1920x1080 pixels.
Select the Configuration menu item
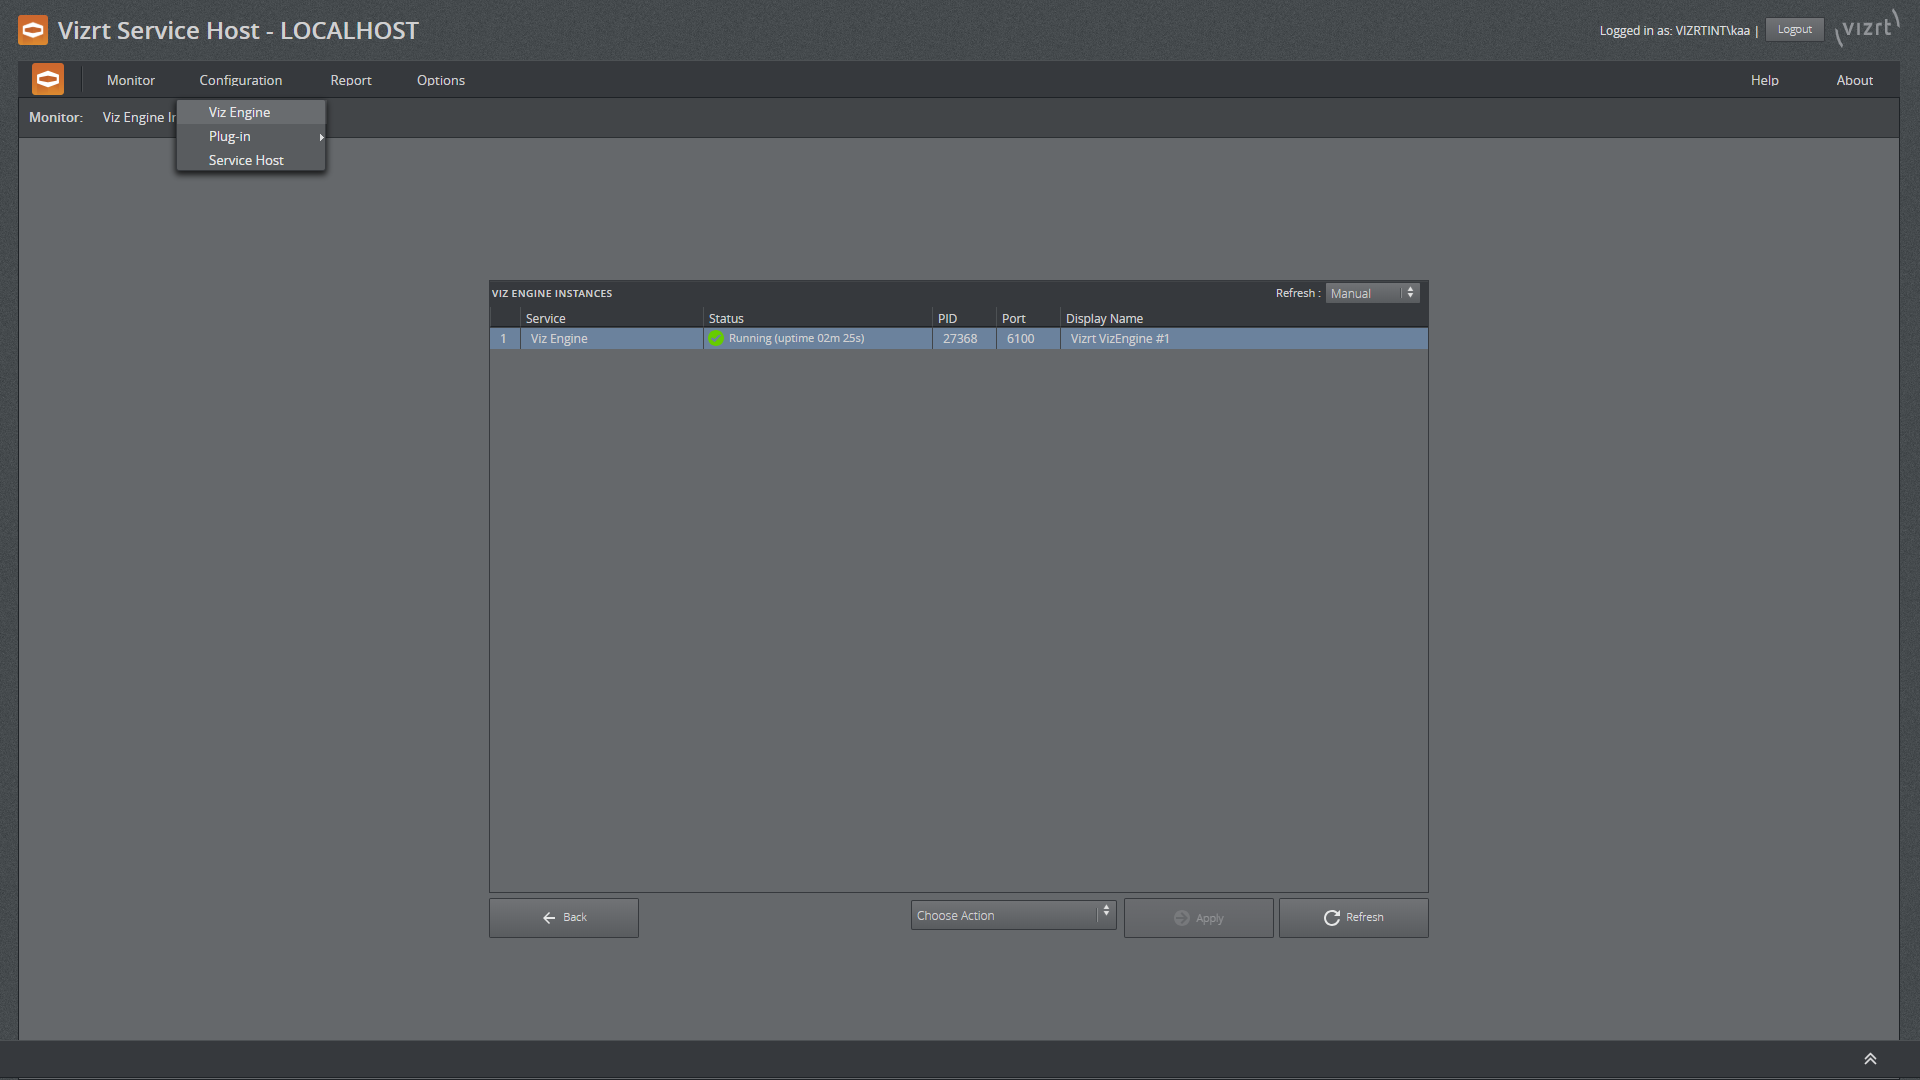pyautogui.click(x=241, y=79)
